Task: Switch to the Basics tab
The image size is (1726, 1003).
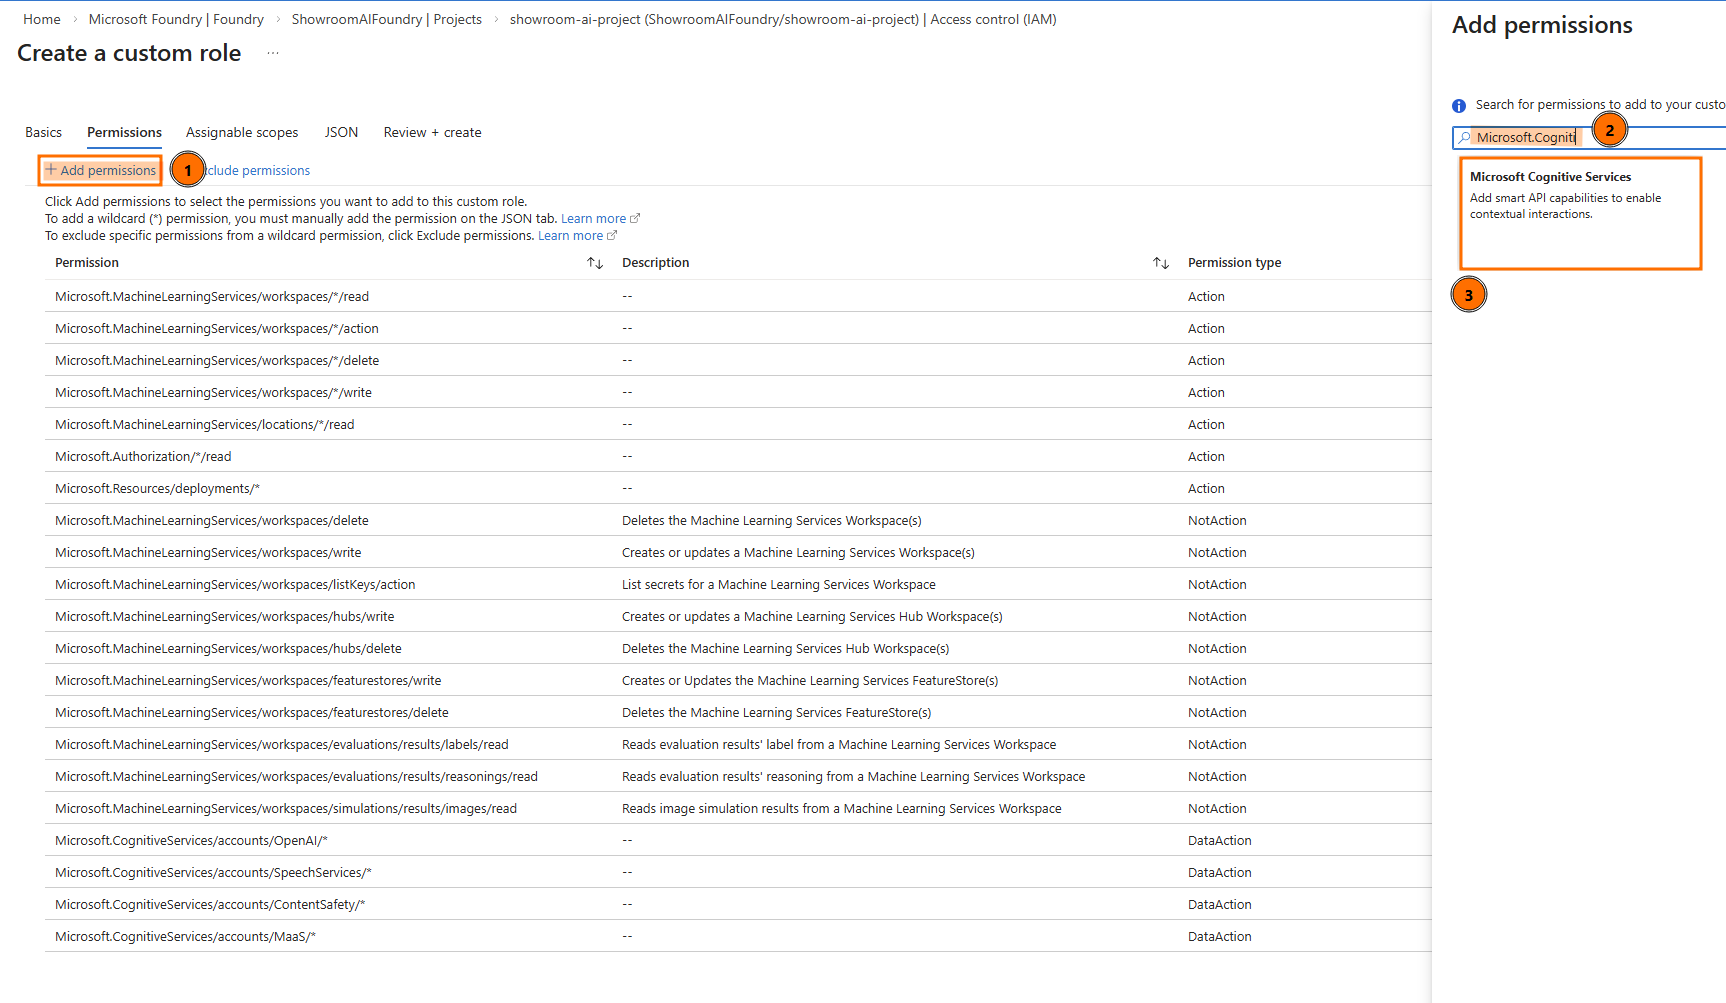Action: (43, 132)
